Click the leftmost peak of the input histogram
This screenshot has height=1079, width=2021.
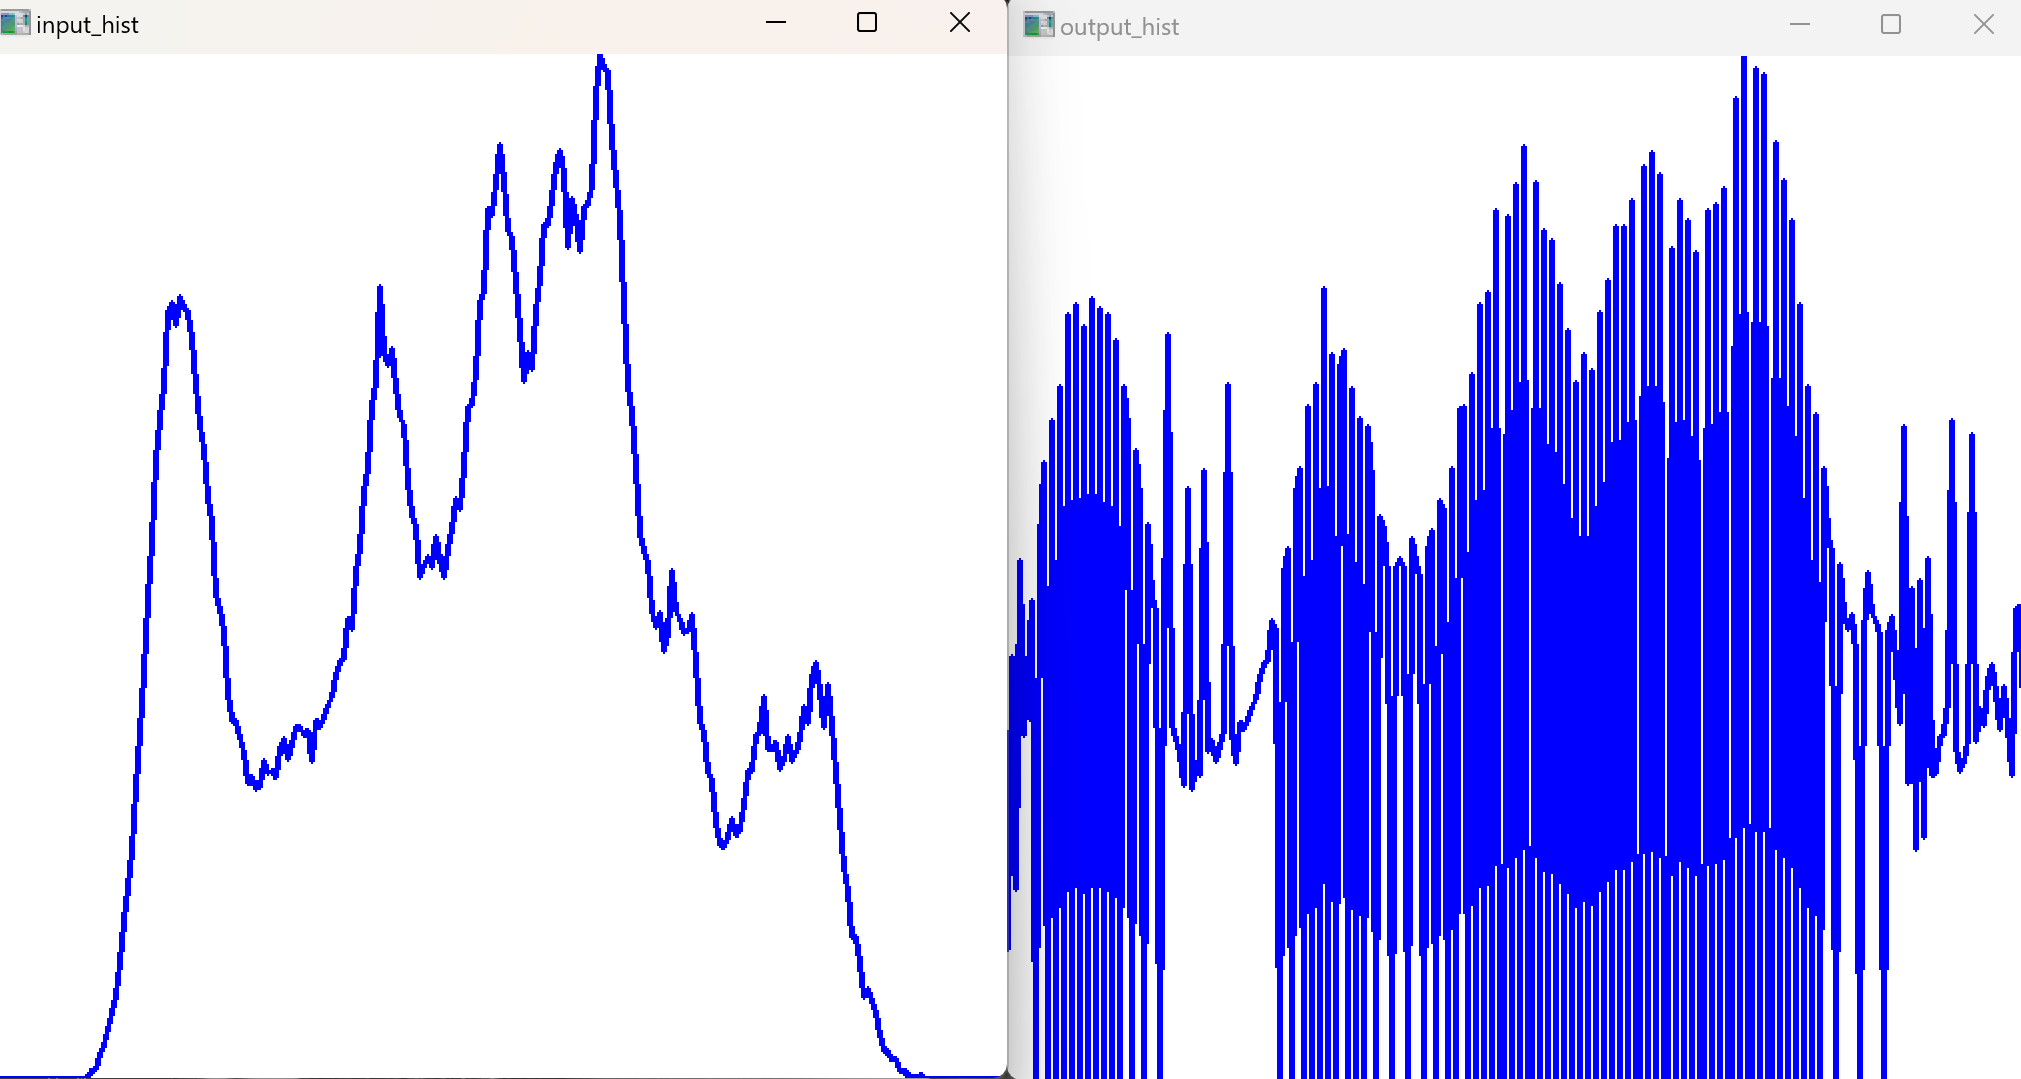coord(179,300)
